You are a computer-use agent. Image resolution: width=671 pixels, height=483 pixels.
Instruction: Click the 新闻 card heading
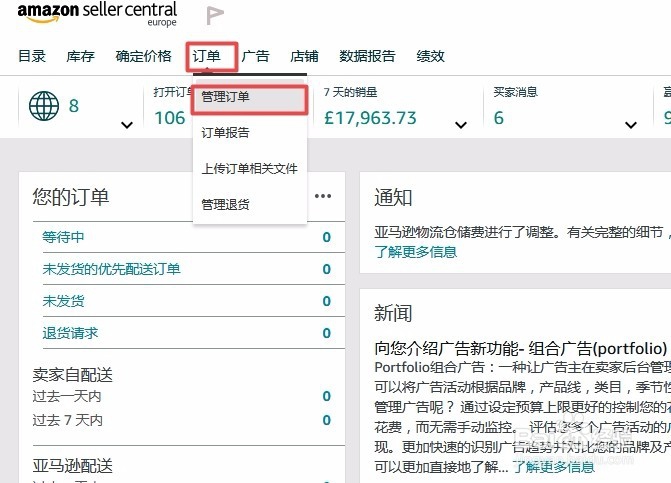coord(393,313)
